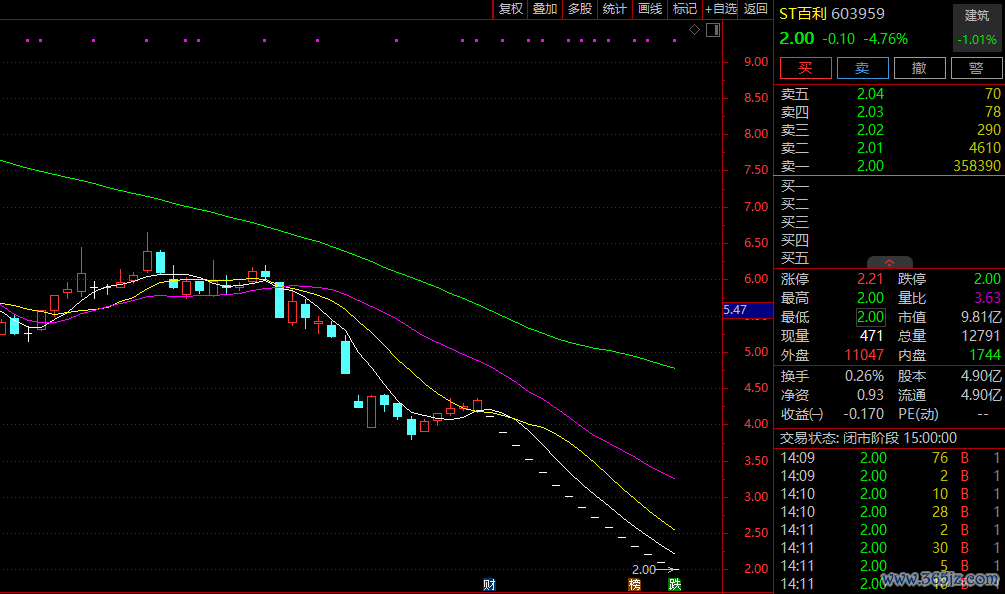Click the 收益(-) value -0.170
Image resolution: width=1005 pixels, height=594 pixels.
[x=863, y=414]
